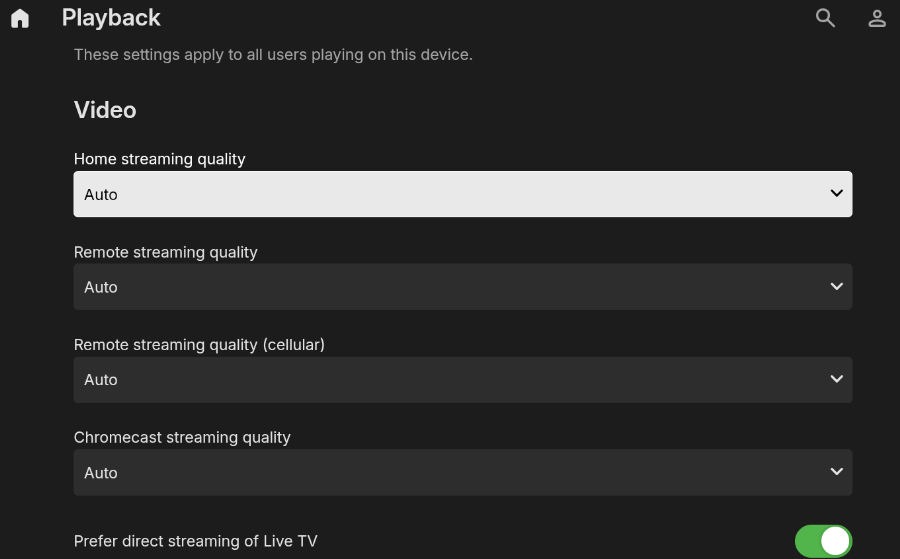Click the Chromecast streaming quality label
The width and height of the screenshot is (900, 559).
[182, 438]
